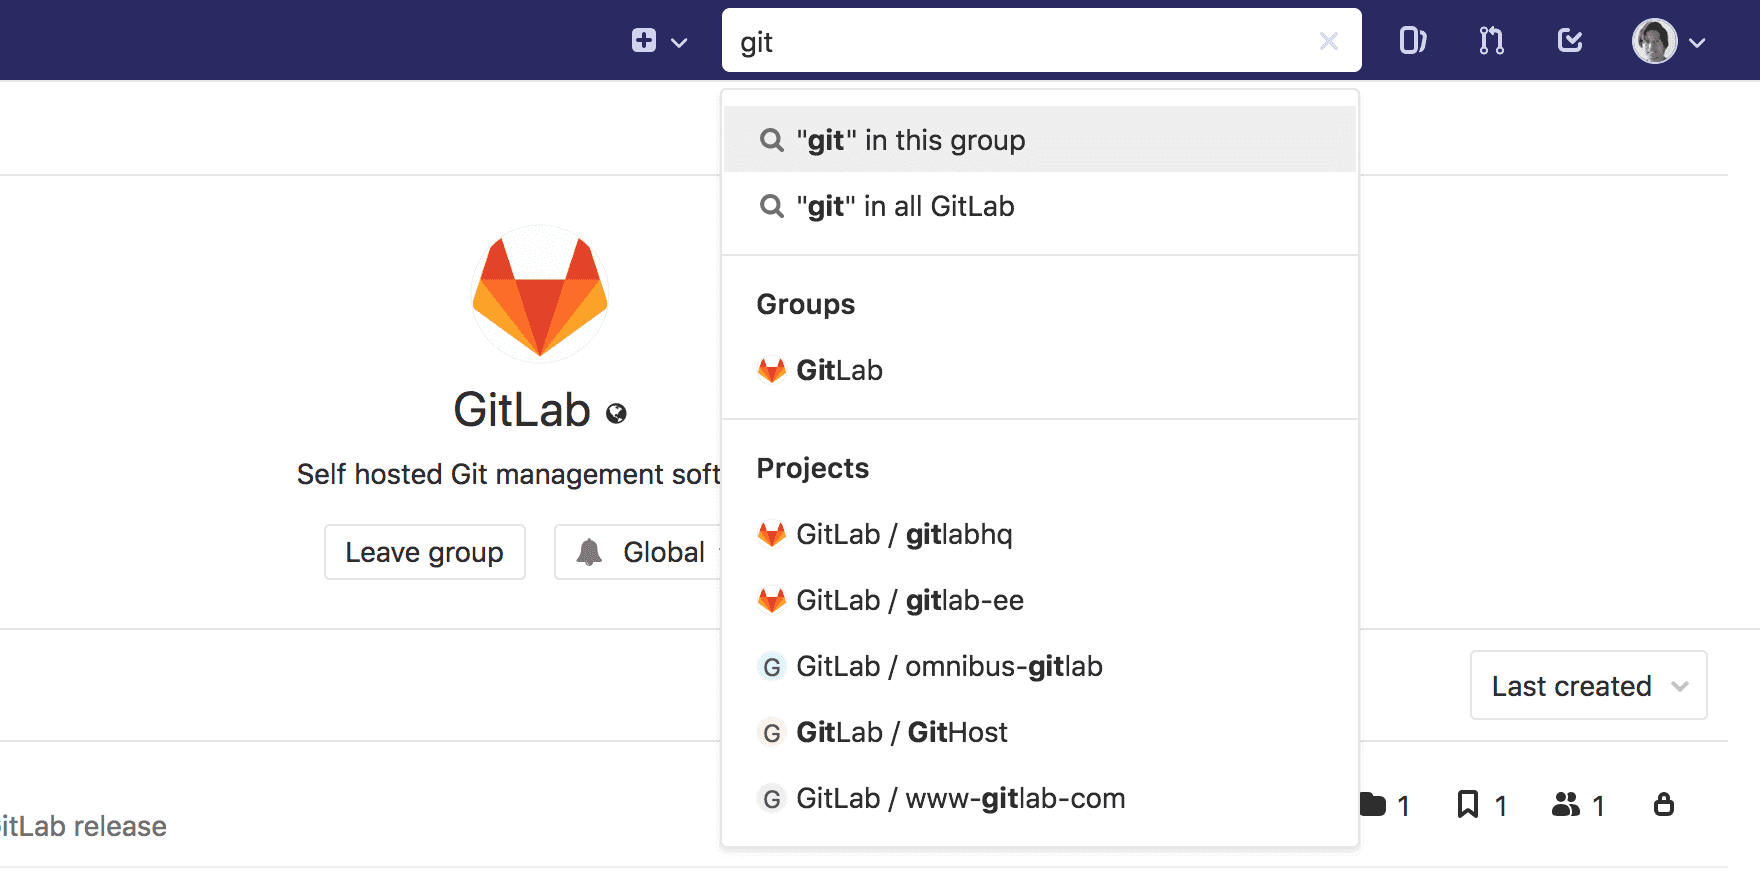Open GitLab / gitlabhq project result

click(1040, 534)
